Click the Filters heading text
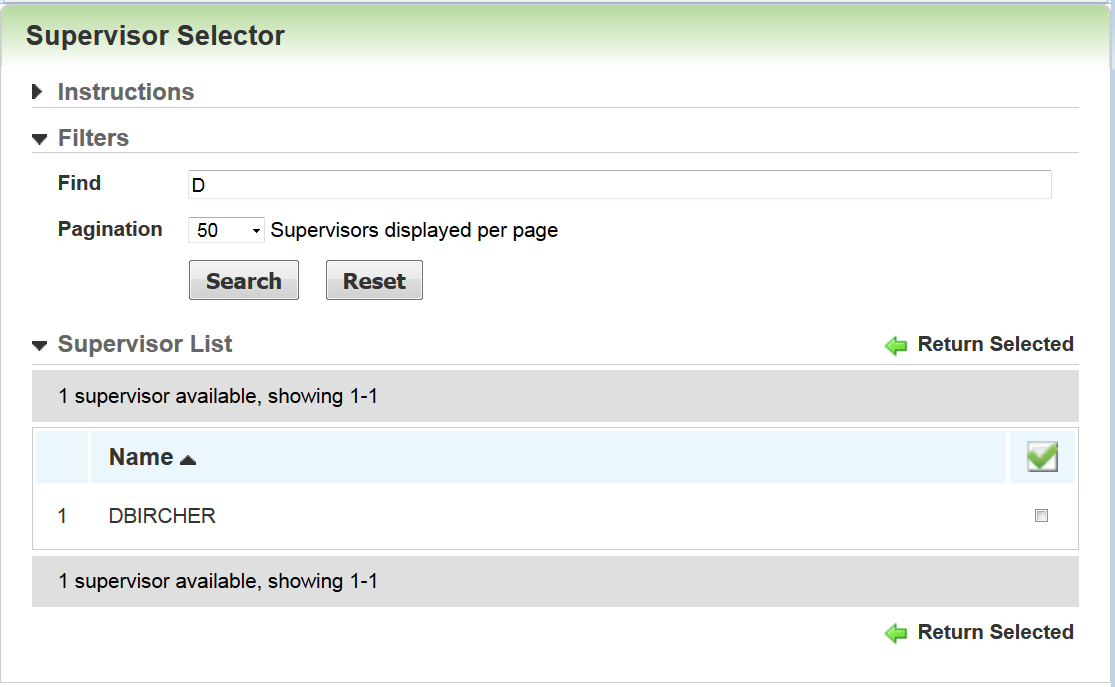The width and height of the screenshot is (1115, 687). (93, 138)
